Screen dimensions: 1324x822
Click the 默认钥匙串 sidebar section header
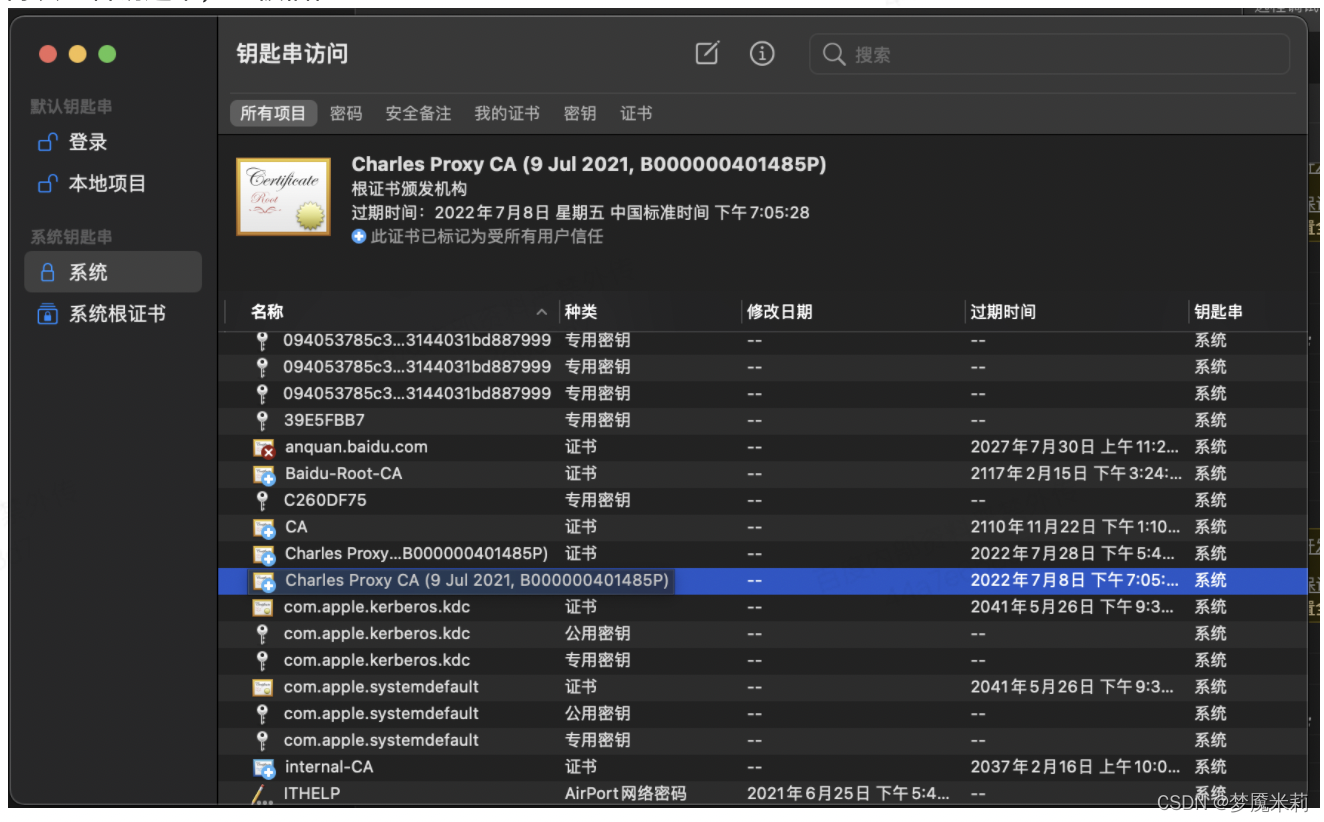coord(71,106)
